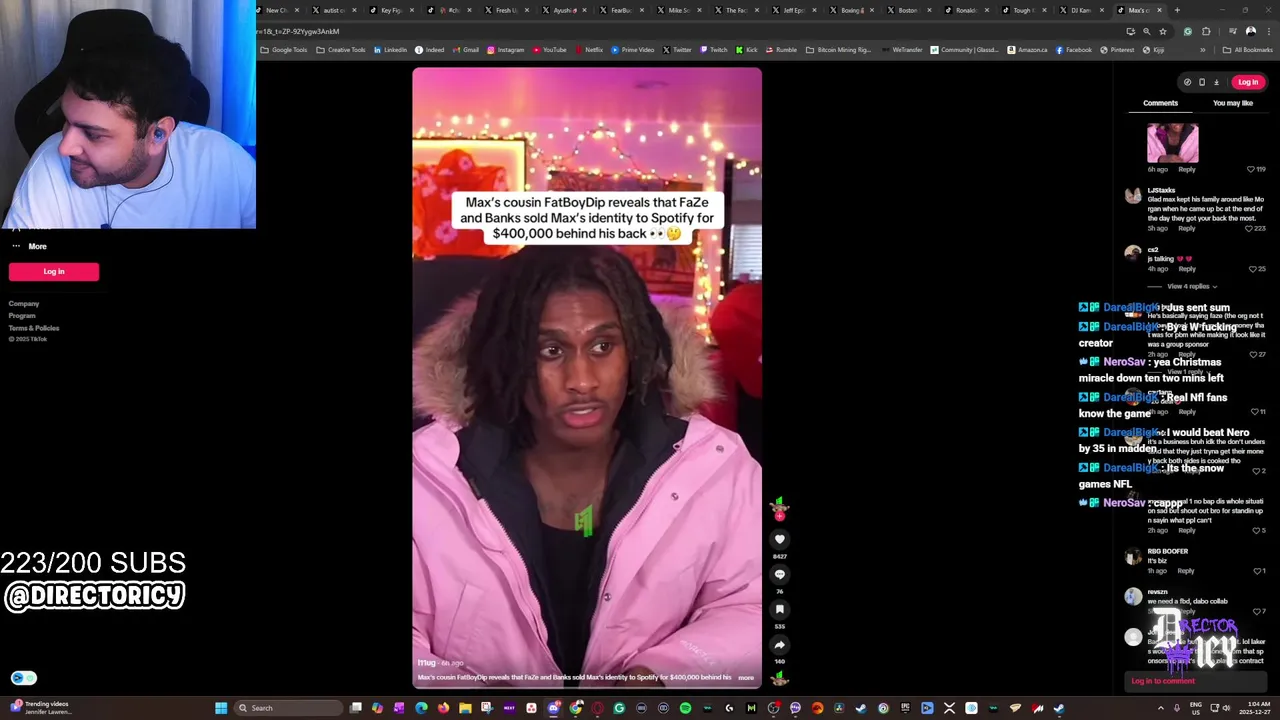Click the phone app icon near Log in

(x=1202, y=82)
